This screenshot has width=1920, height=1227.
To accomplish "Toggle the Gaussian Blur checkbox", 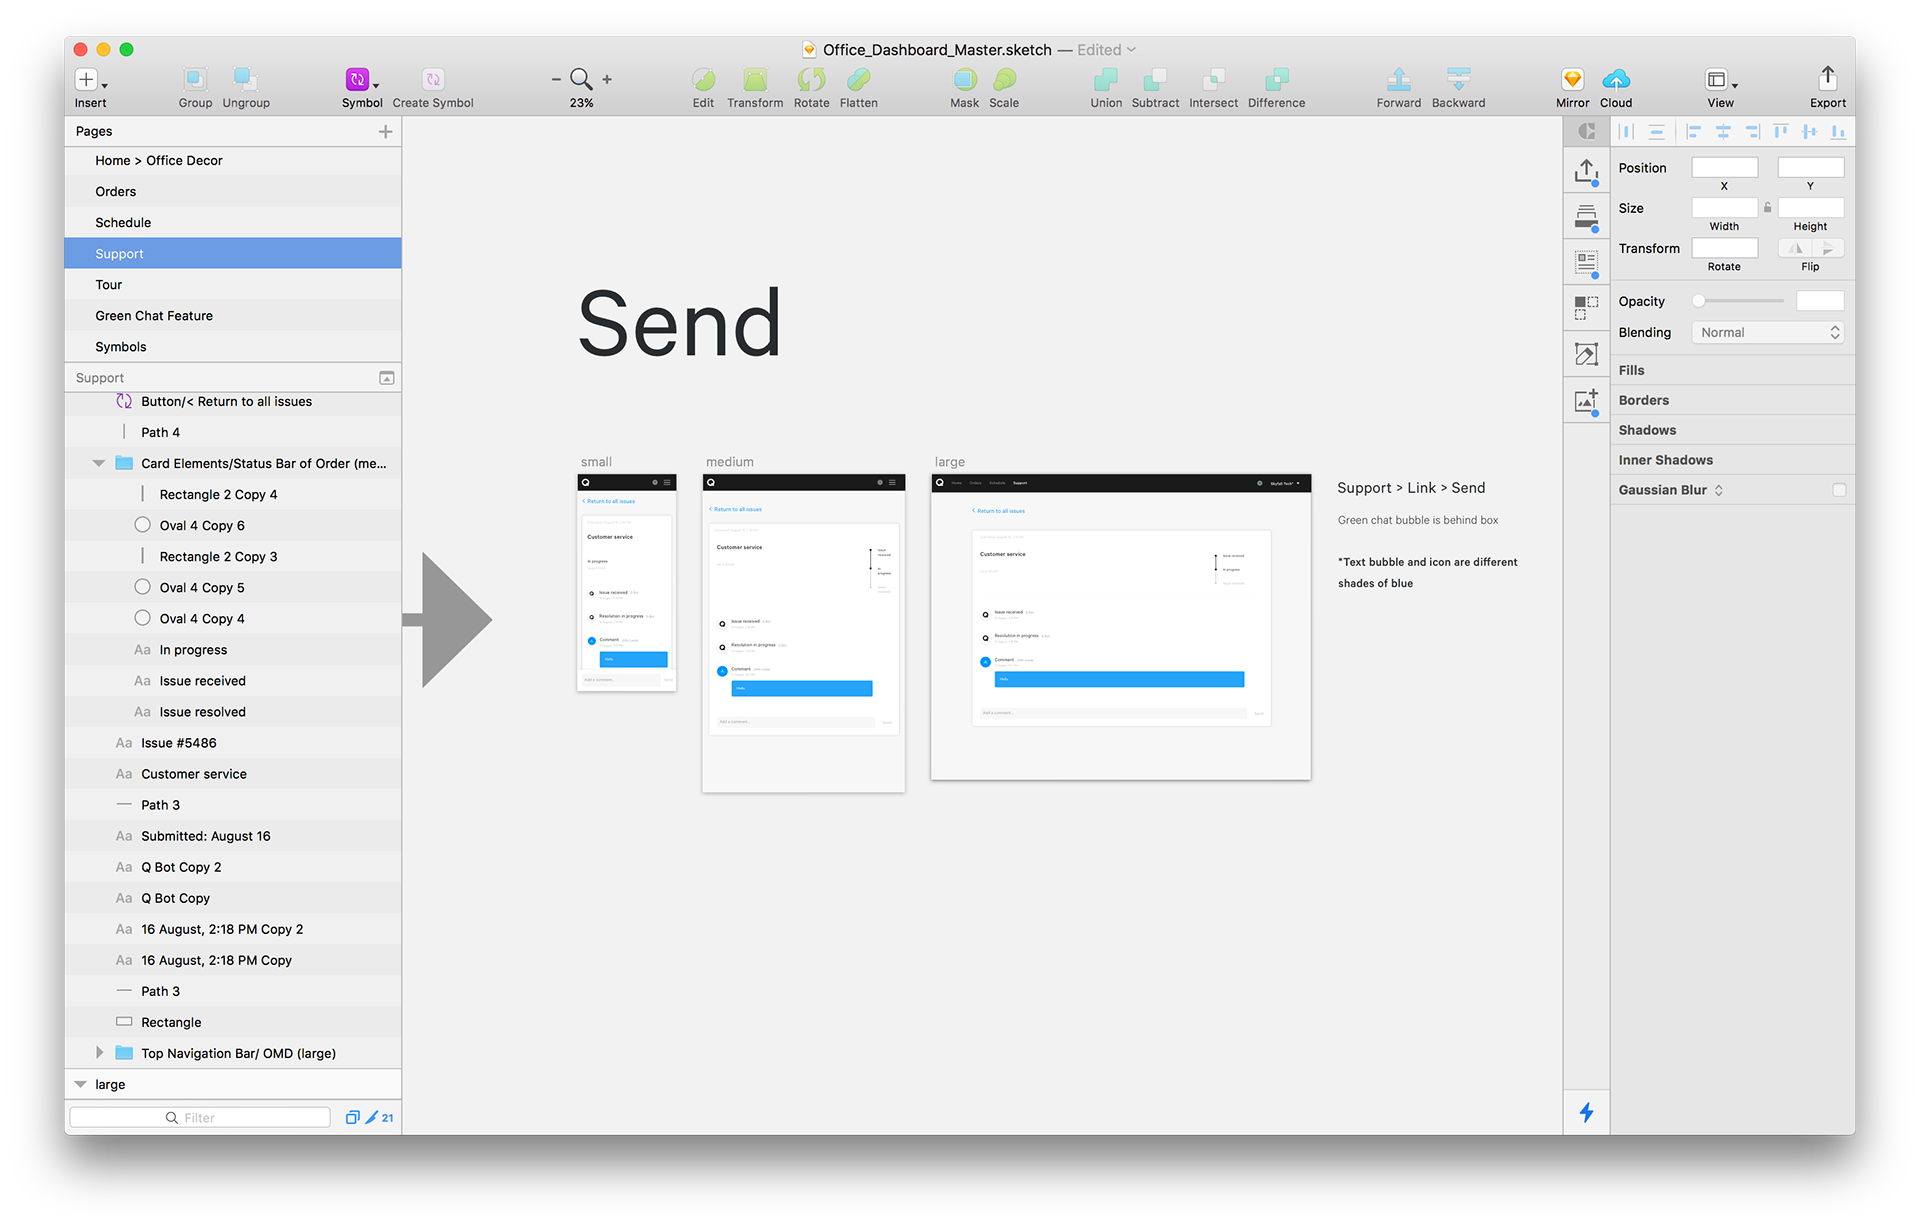I will (x=1838, y=490).
